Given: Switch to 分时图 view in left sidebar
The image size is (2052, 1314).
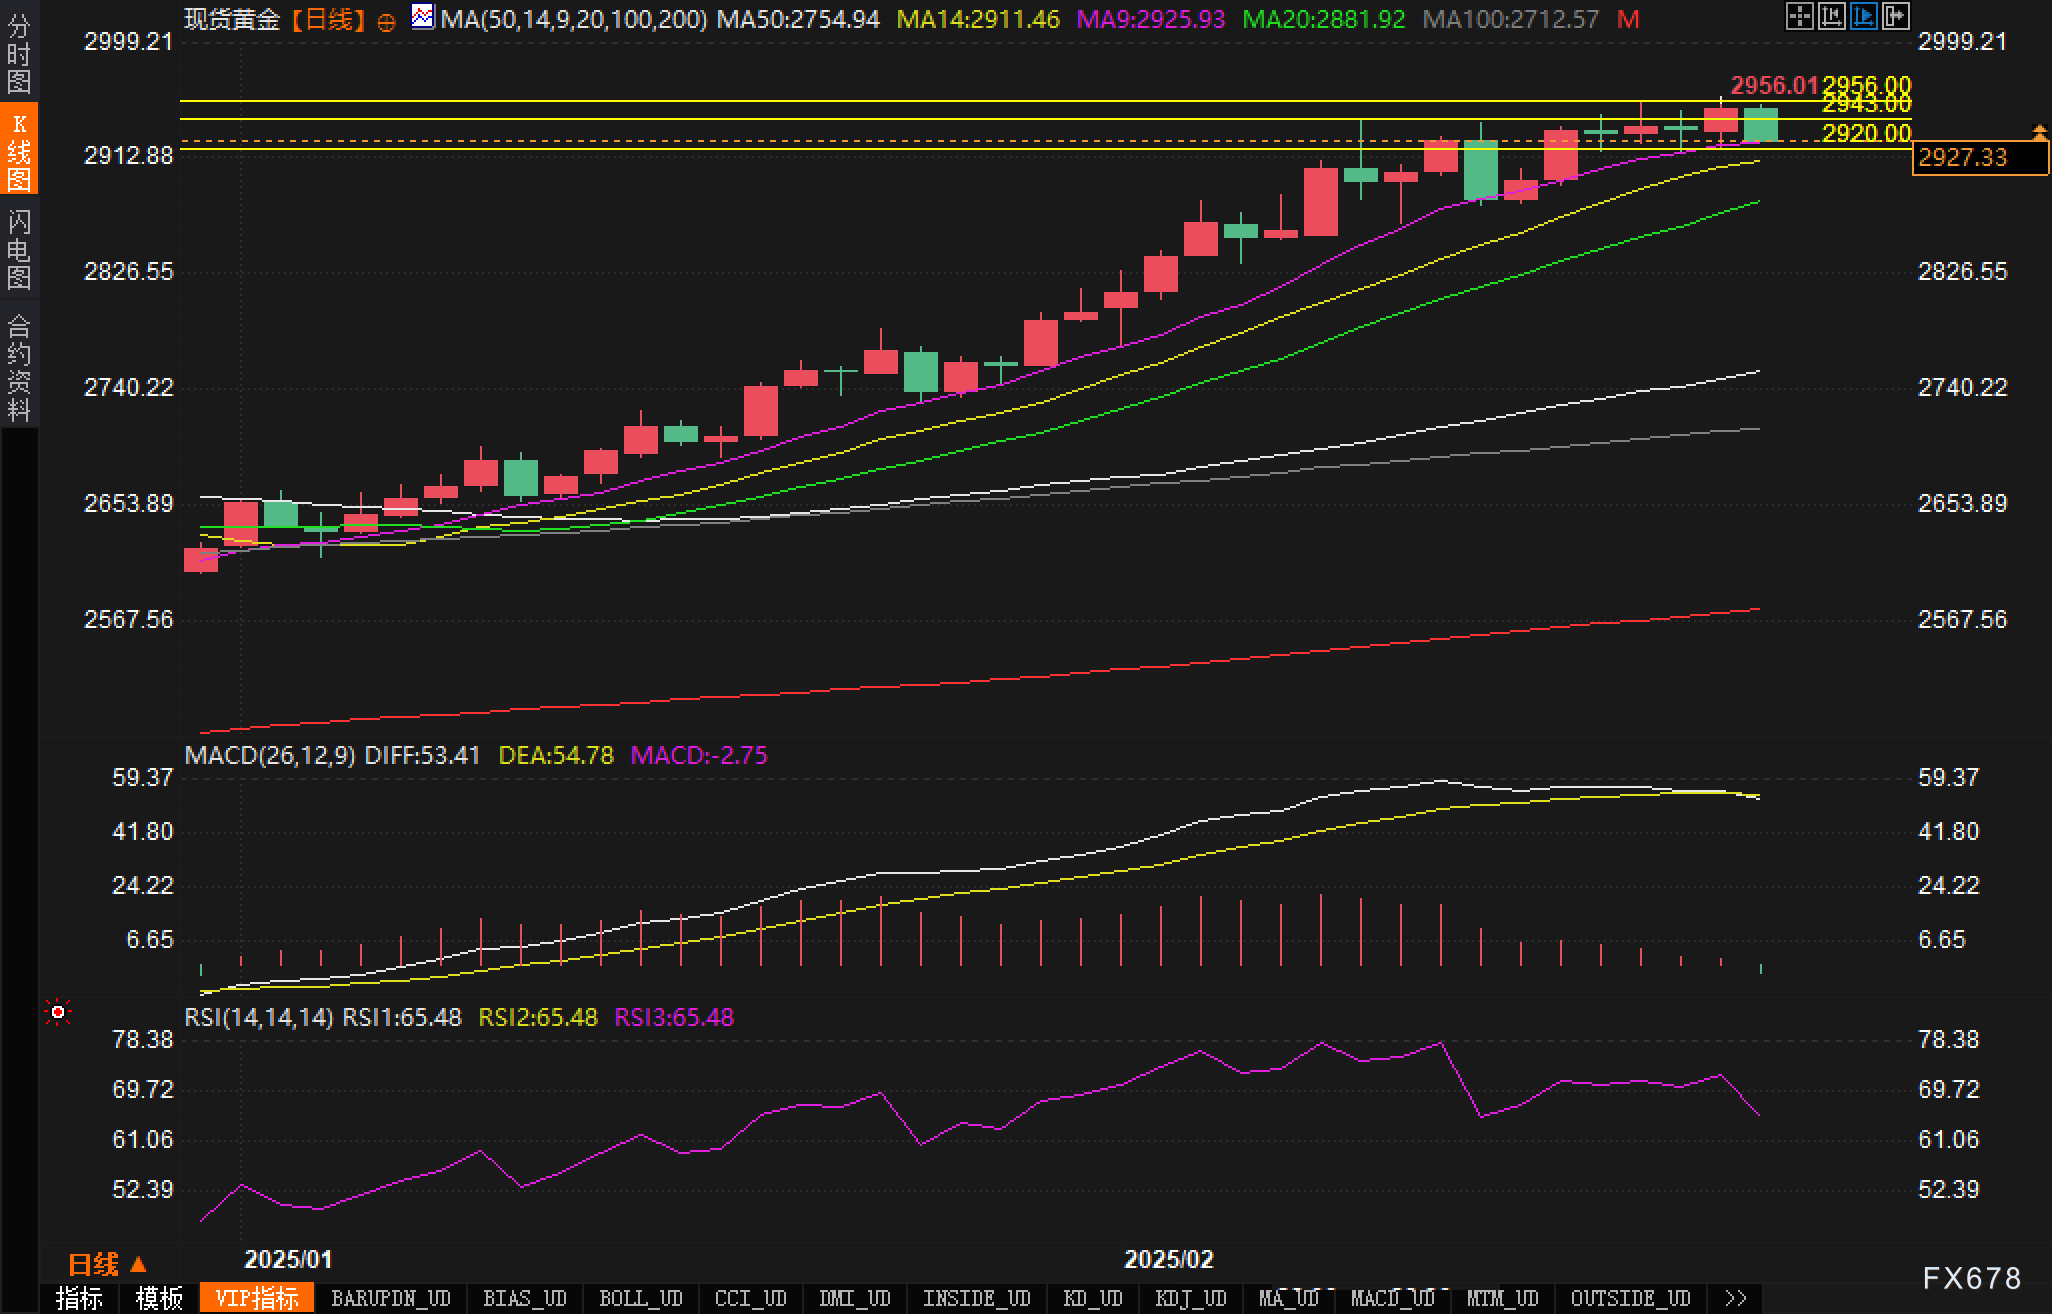Looking at the screenshot, I should [x=18, y=55].
